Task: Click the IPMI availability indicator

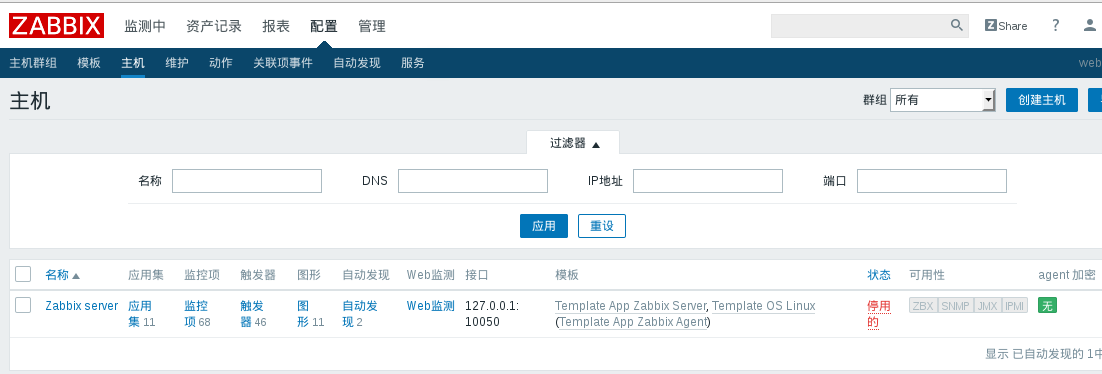Action: (1015, 306)
